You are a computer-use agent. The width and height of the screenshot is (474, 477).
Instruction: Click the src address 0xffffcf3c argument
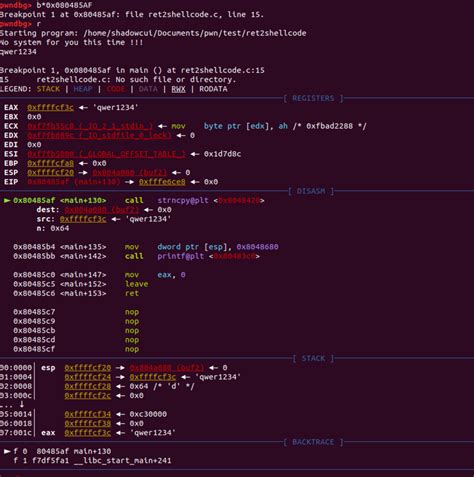pyautogui.click(x=83, y=219)
